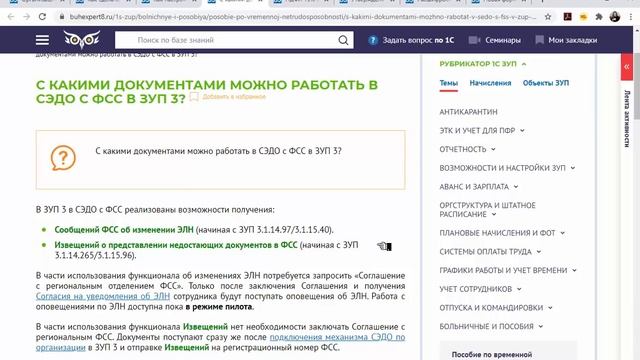640x360 pixels.
Task: Click Сообщений ФСС об изменении ЭЛН
Action: (x=124, y=230)
